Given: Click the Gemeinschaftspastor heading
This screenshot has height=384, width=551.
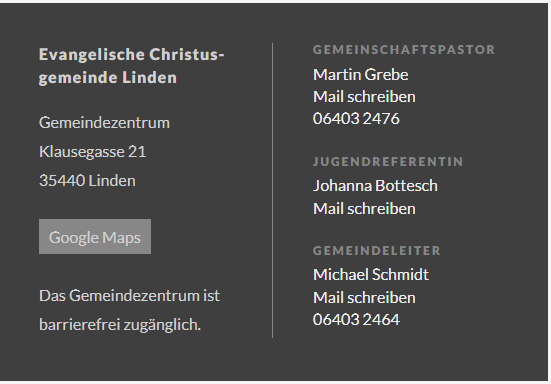Looking at the screenshot, I should (404, 50).
